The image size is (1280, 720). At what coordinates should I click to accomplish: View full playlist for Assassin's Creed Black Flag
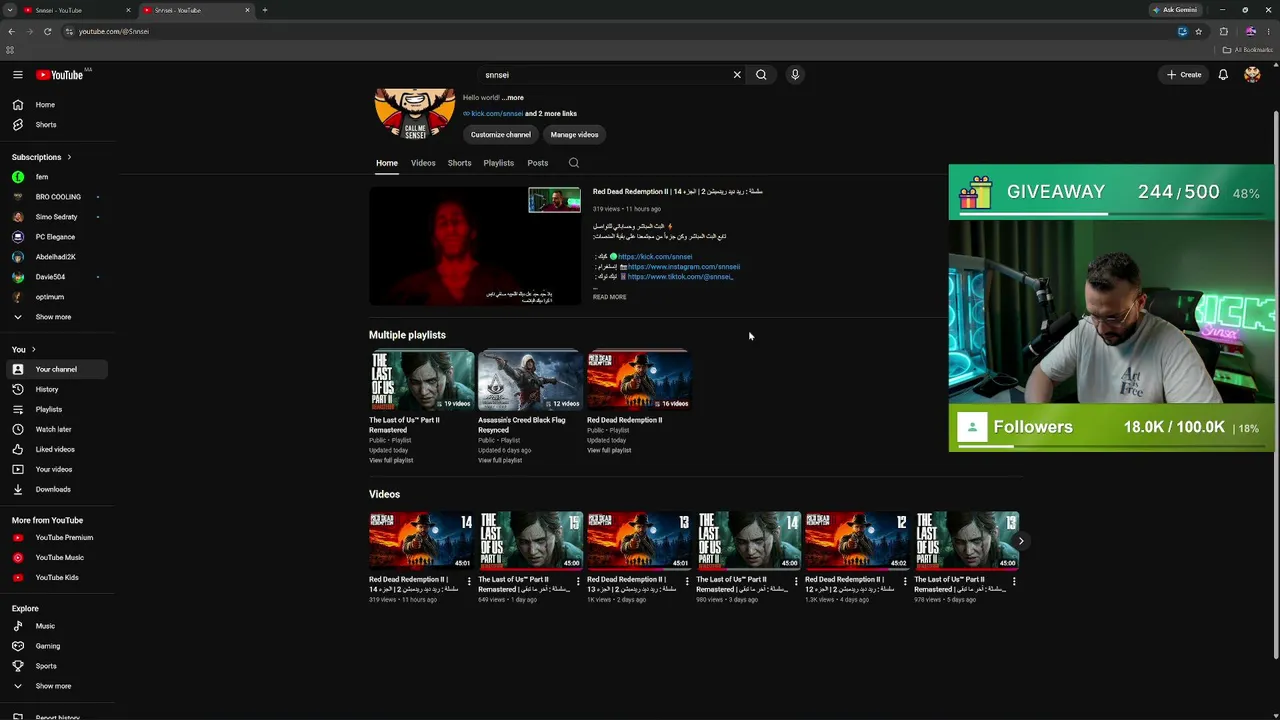(500, 460)
